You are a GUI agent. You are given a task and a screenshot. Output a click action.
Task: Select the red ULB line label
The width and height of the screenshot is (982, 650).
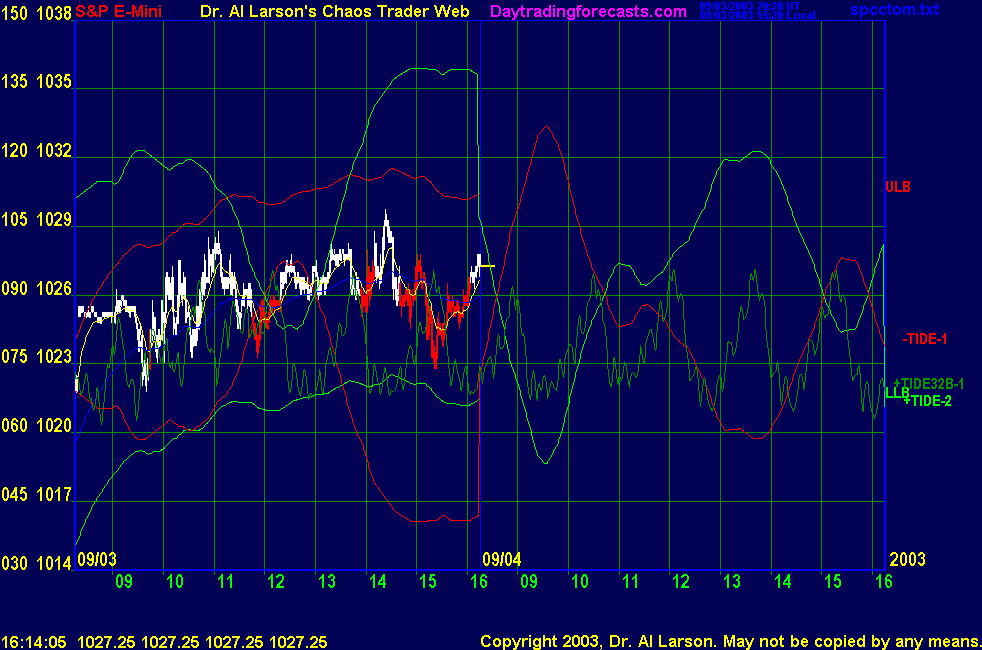(x=897, y=186)
